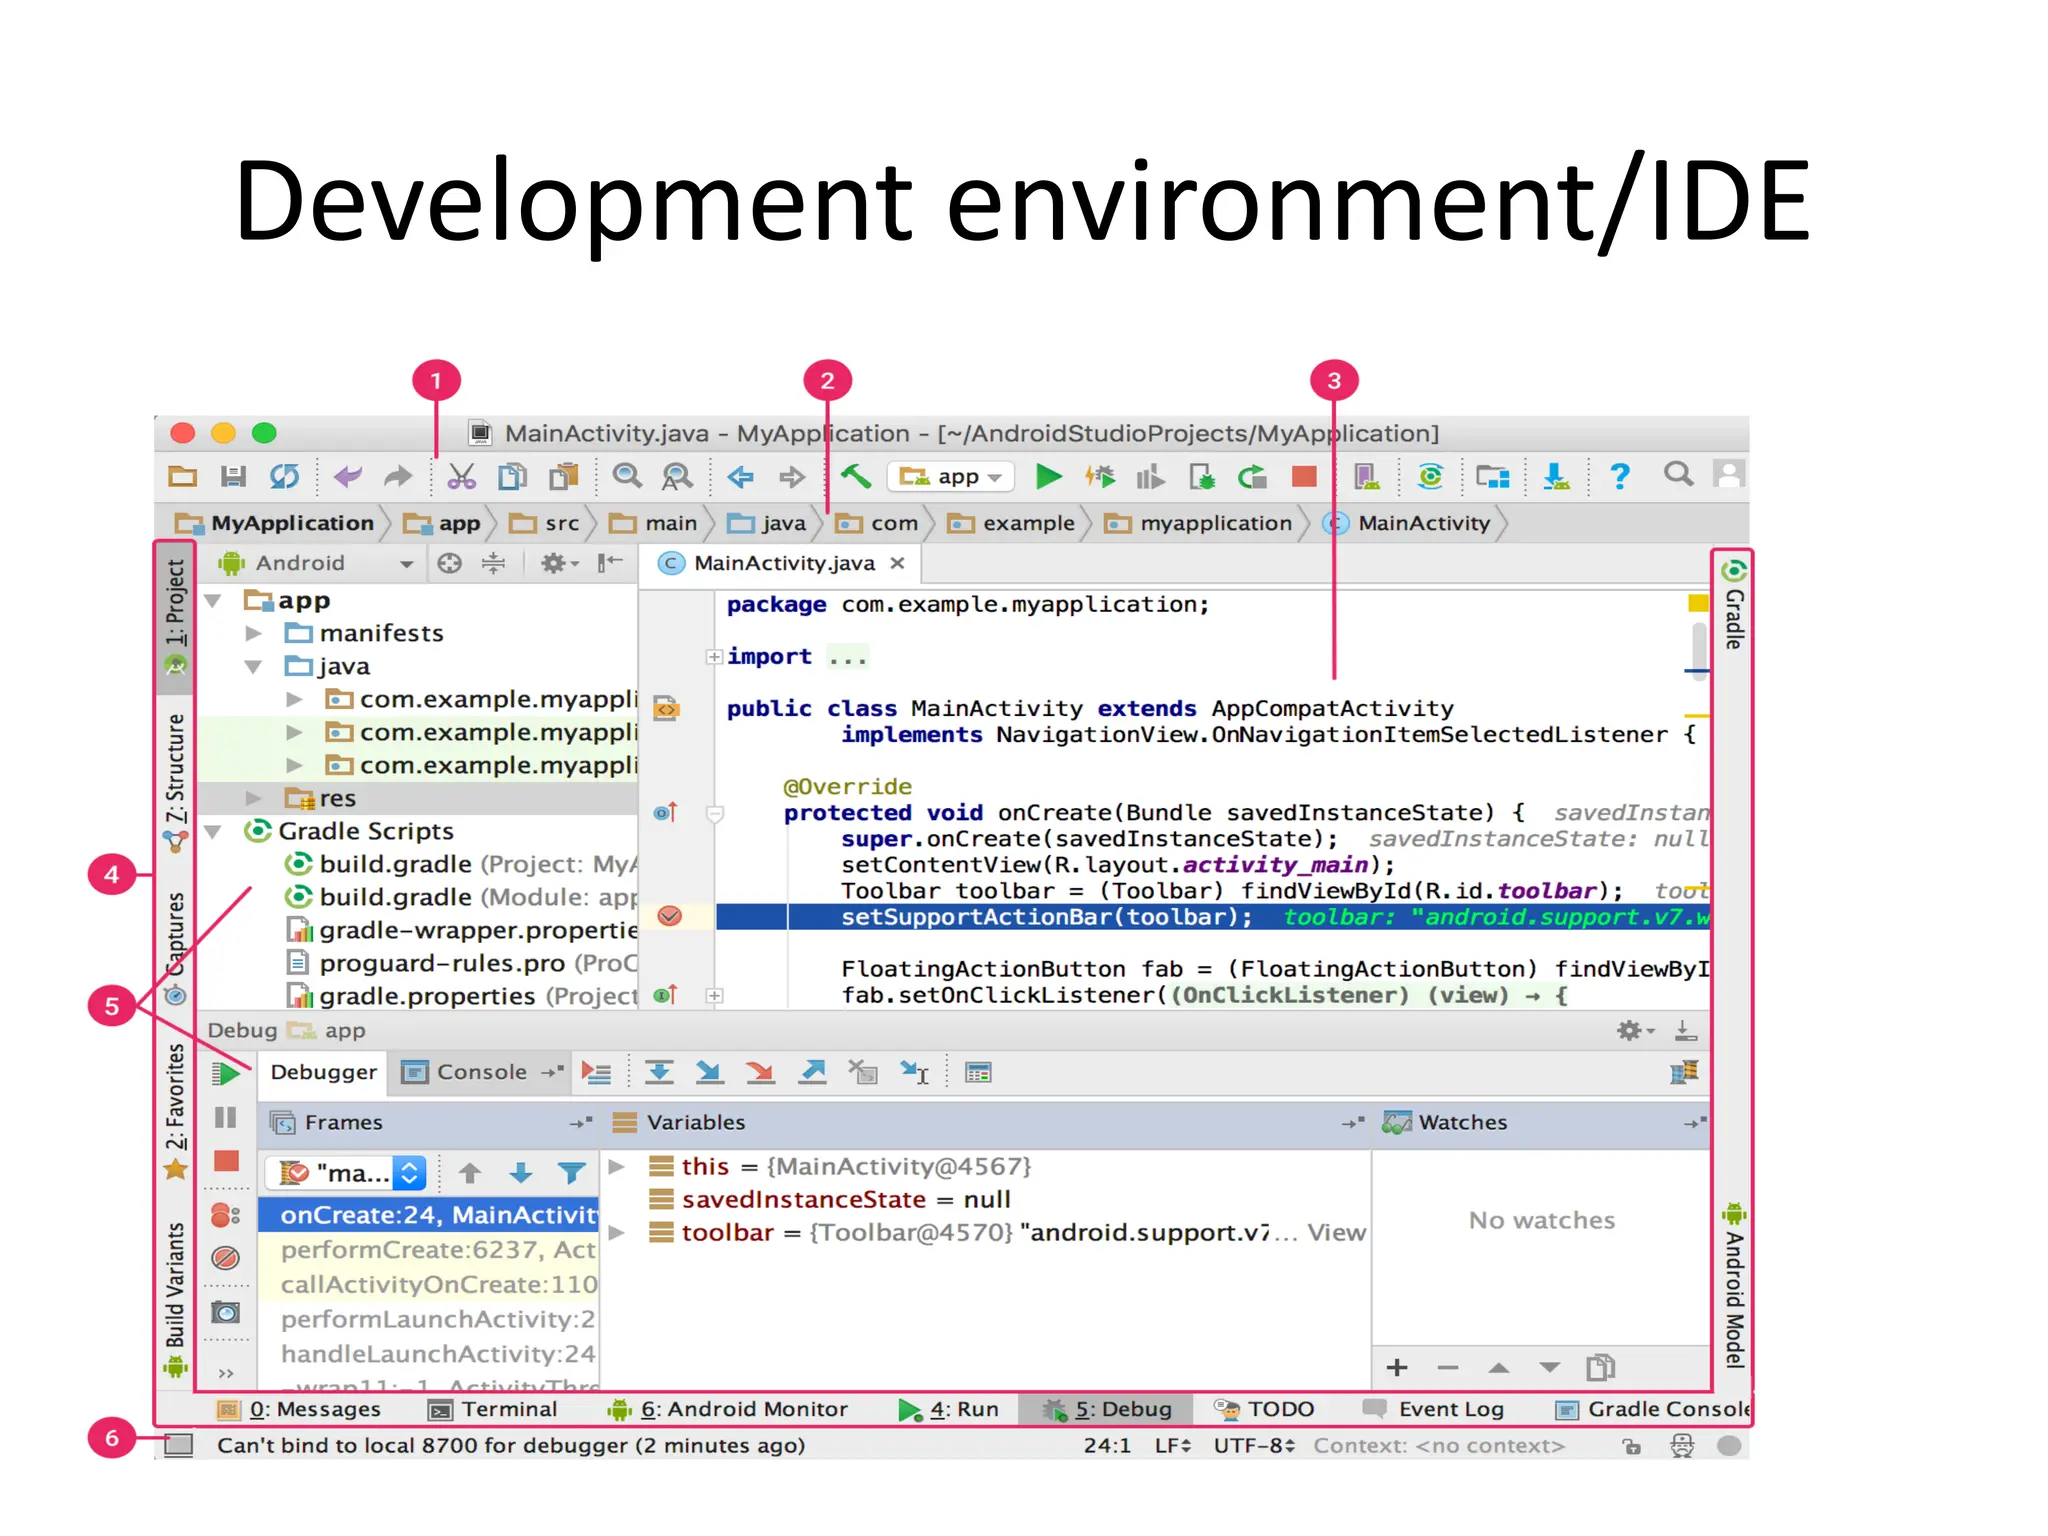Click the Step Out debugger icon
This screenshot has width=2048, height=1536.
point(813,1073)
